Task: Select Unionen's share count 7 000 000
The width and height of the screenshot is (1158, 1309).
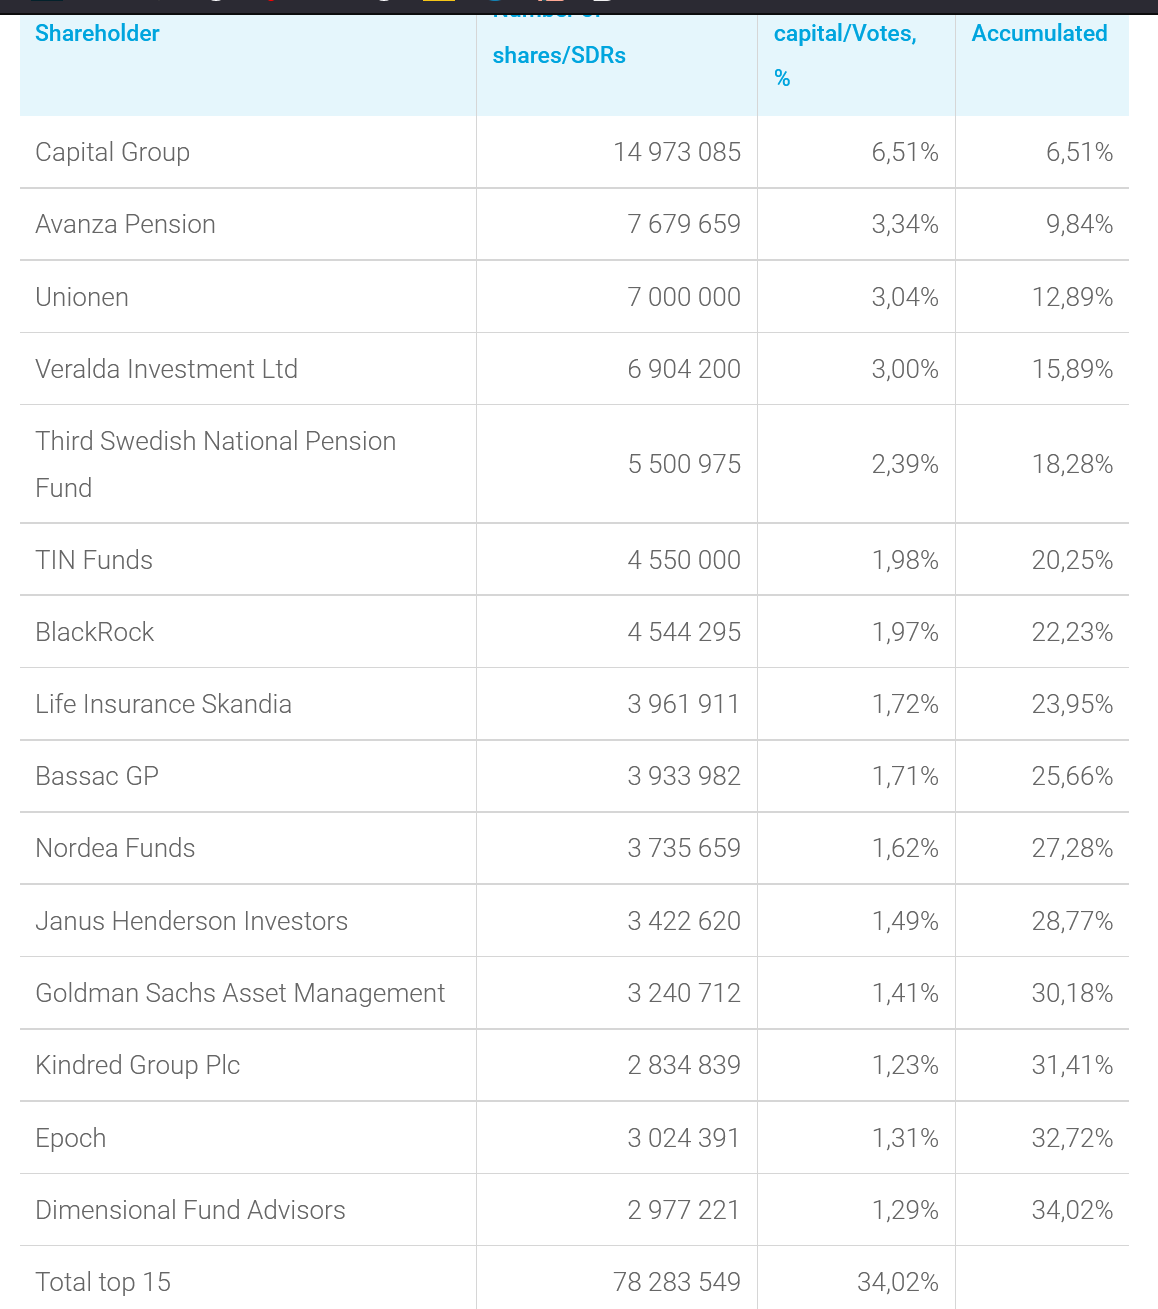Action: pyautogui.click(x=684, y=297)
